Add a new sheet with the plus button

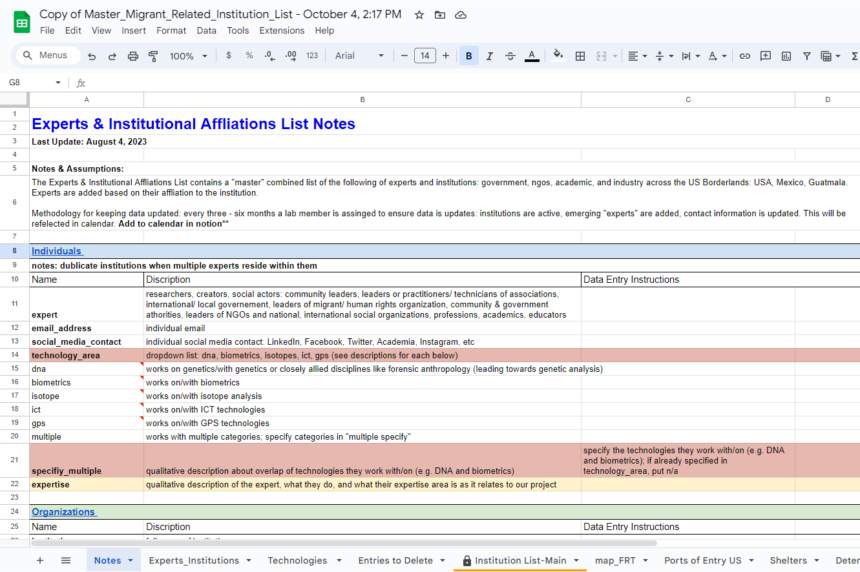coord(39,560)
